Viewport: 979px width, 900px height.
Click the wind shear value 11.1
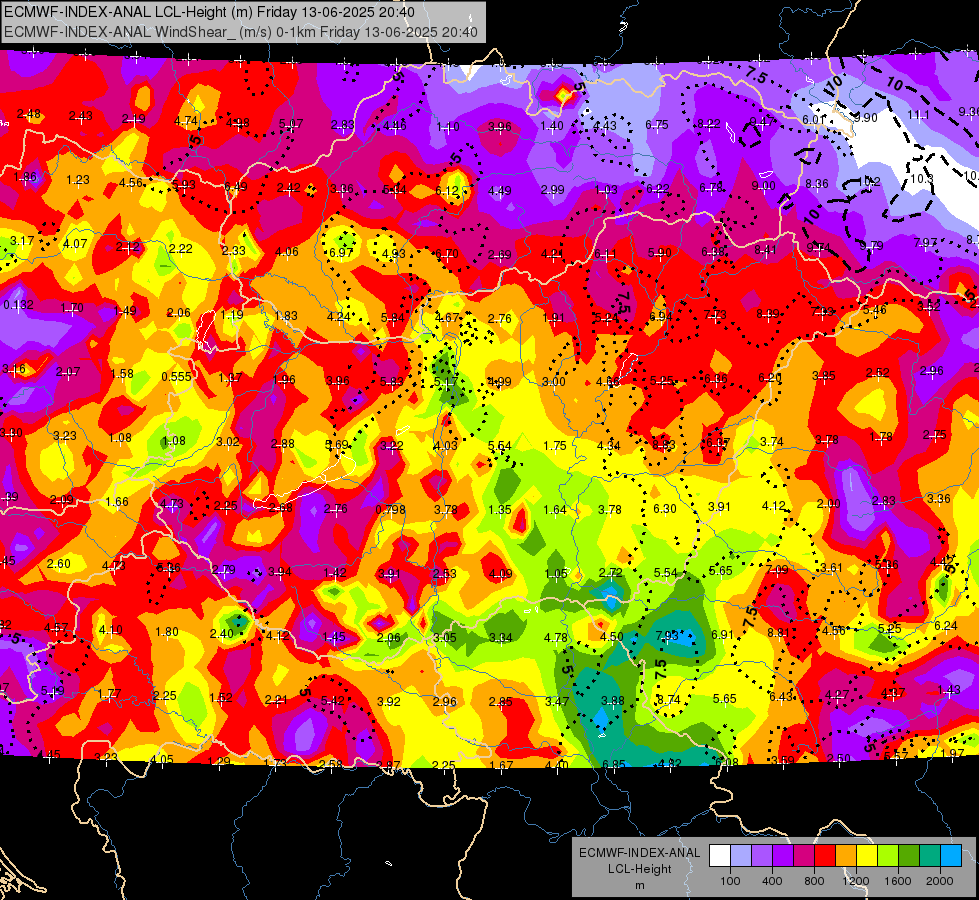[918, 114]
